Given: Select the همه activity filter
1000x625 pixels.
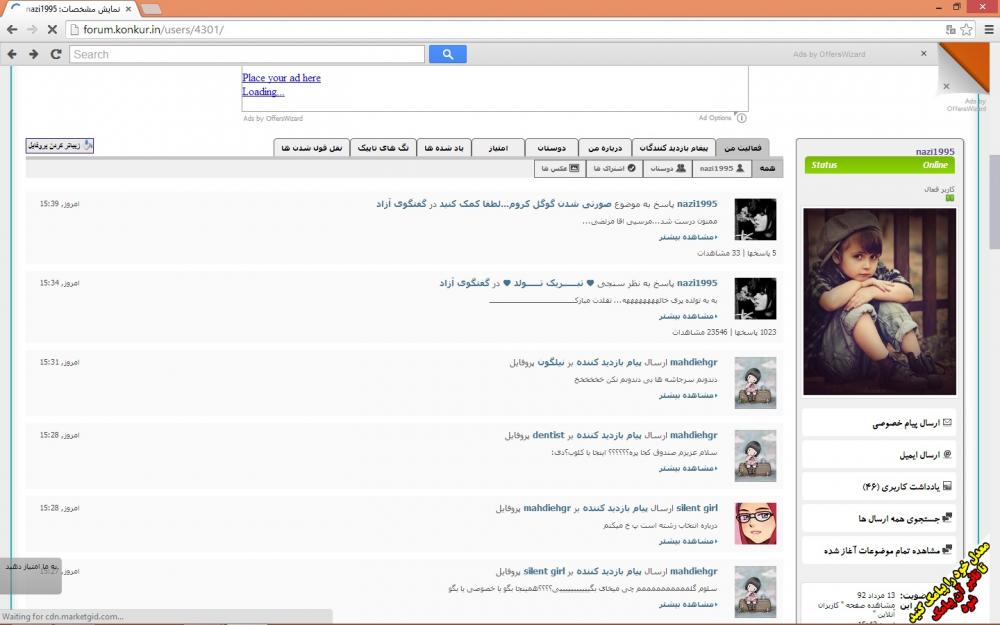Looking at the screenshot, I should [x=767, y=168].
